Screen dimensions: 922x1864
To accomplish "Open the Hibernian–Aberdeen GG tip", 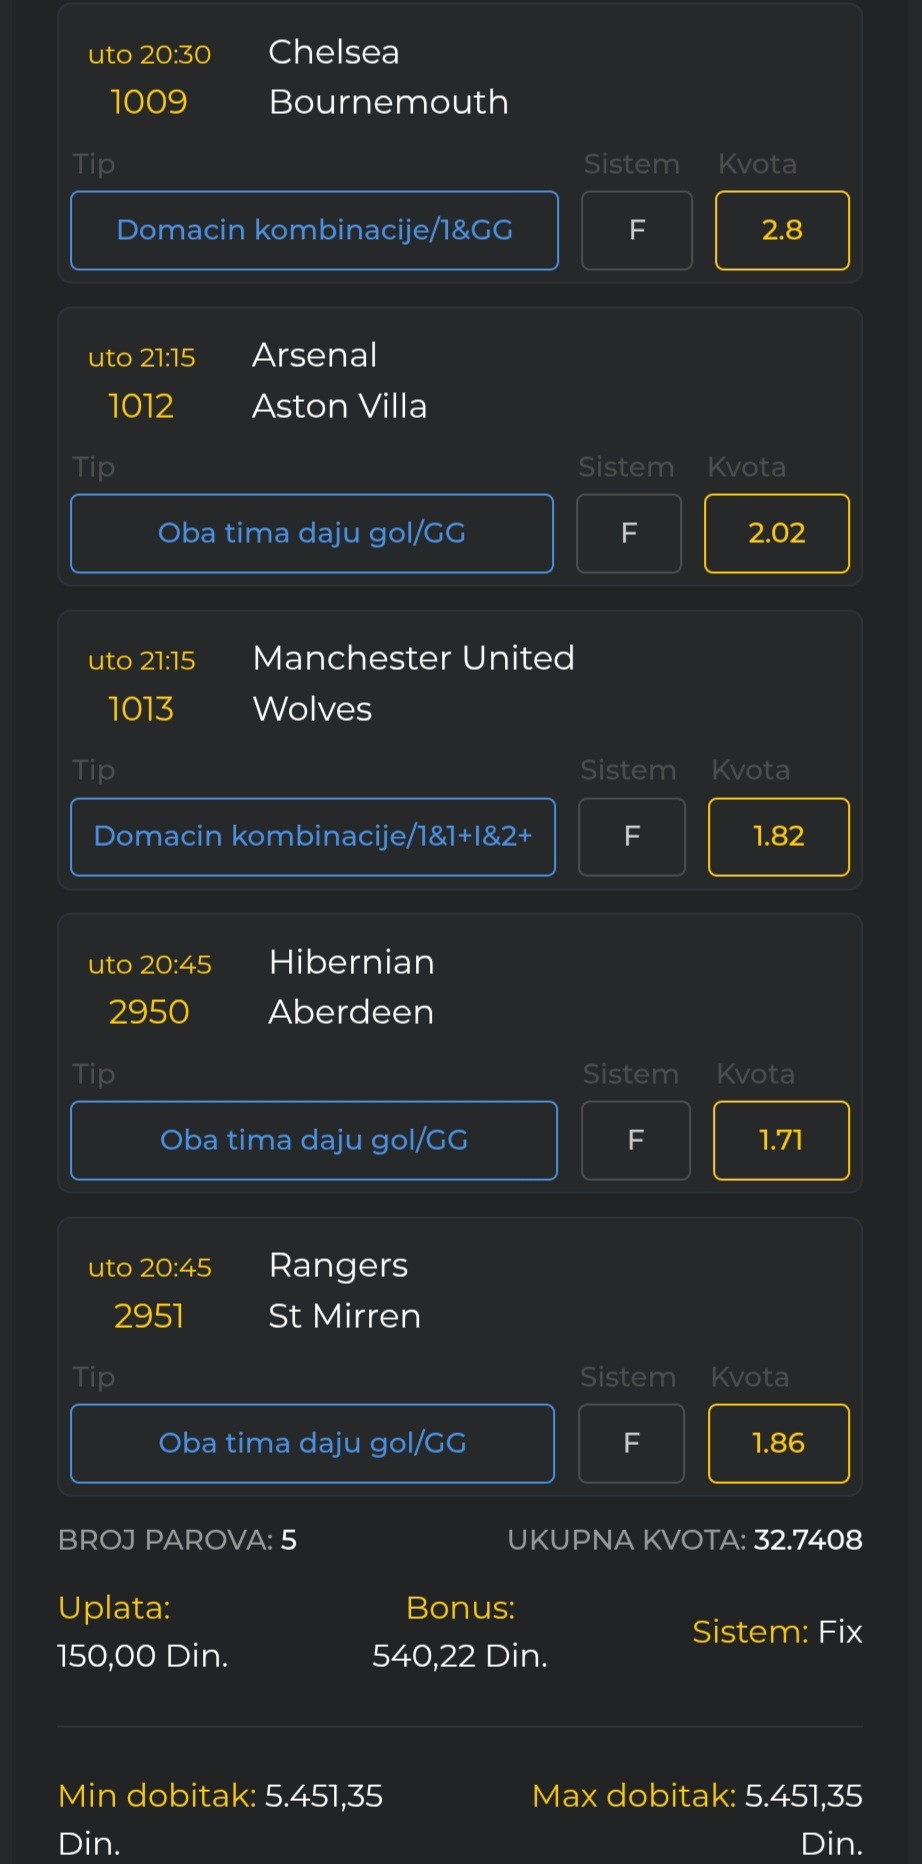I will (314, 1140).
